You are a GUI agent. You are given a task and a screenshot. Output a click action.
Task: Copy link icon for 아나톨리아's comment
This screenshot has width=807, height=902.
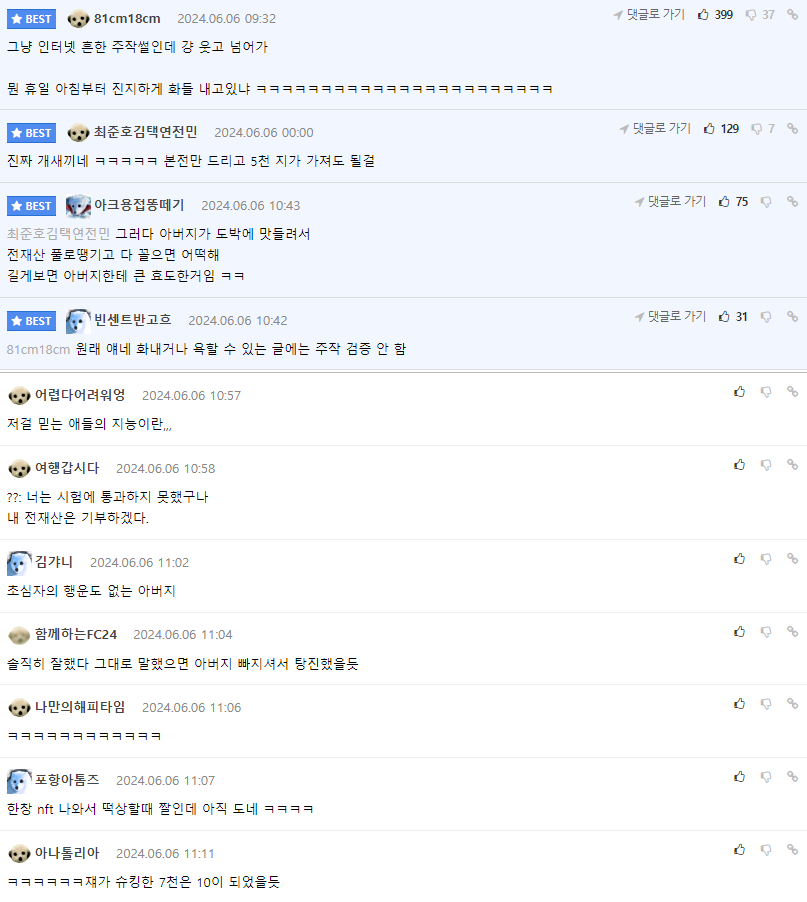(x=793, y=850)
